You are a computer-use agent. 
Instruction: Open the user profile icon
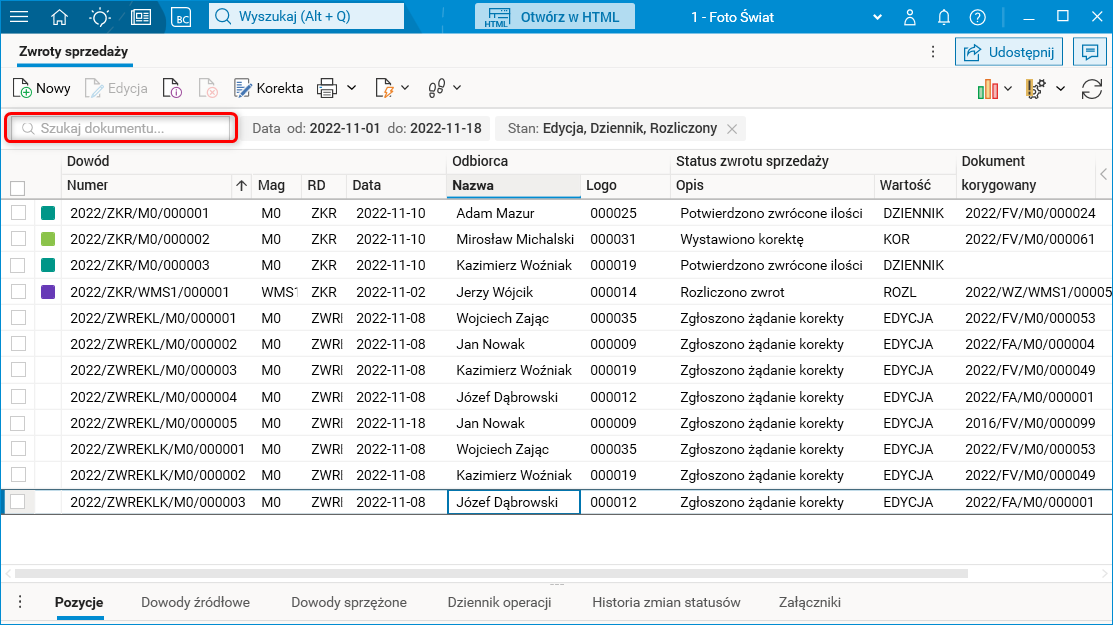(909, 17)
